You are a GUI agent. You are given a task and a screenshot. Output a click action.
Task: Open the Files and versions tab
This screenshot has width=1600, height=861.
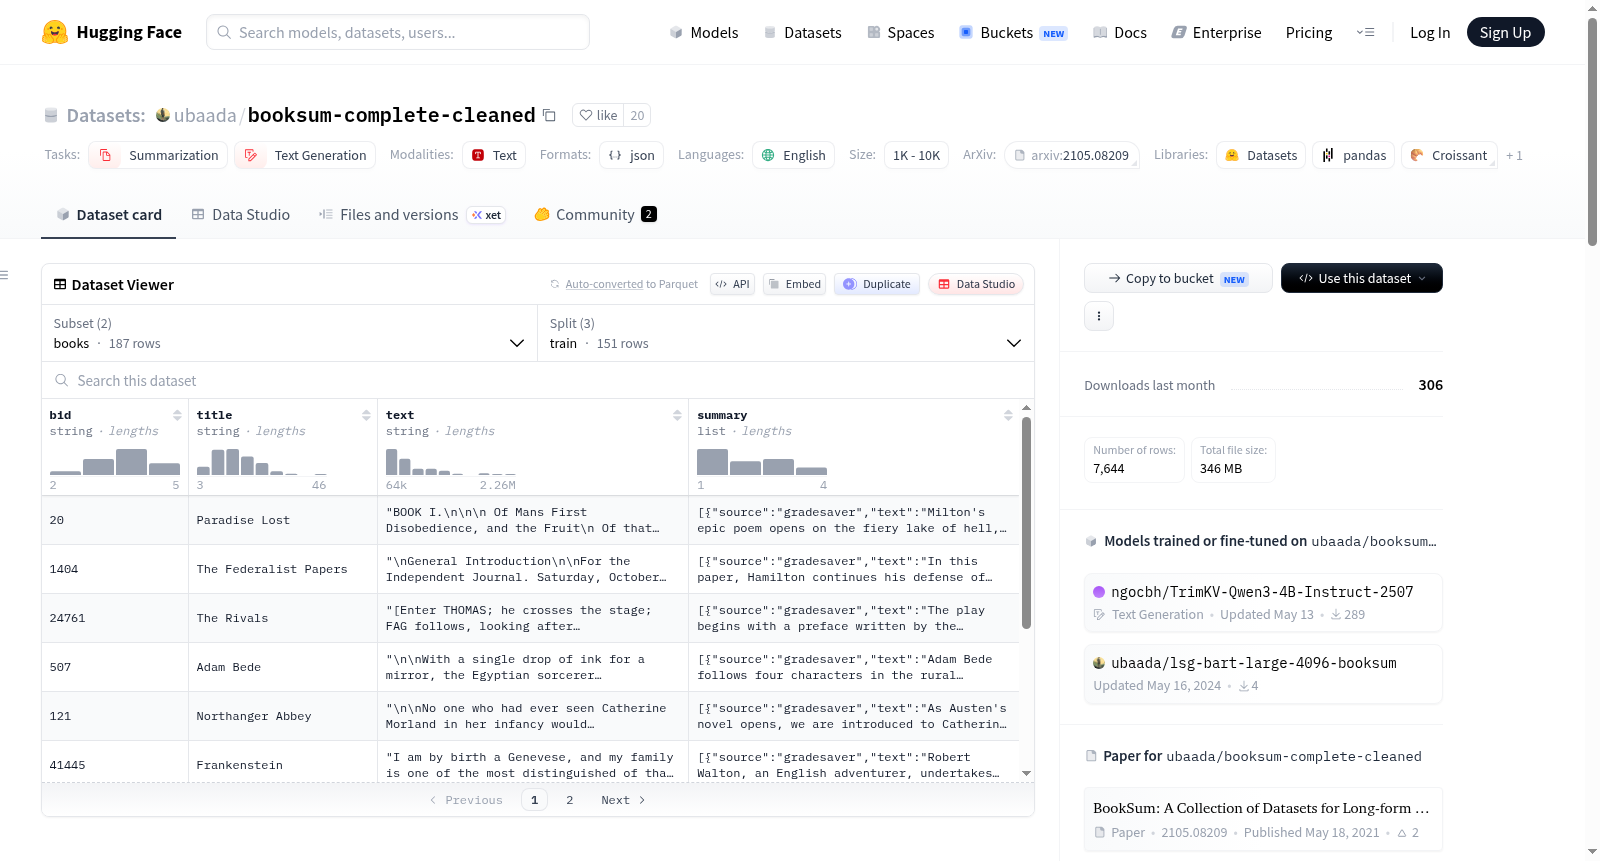click(412, 214)
